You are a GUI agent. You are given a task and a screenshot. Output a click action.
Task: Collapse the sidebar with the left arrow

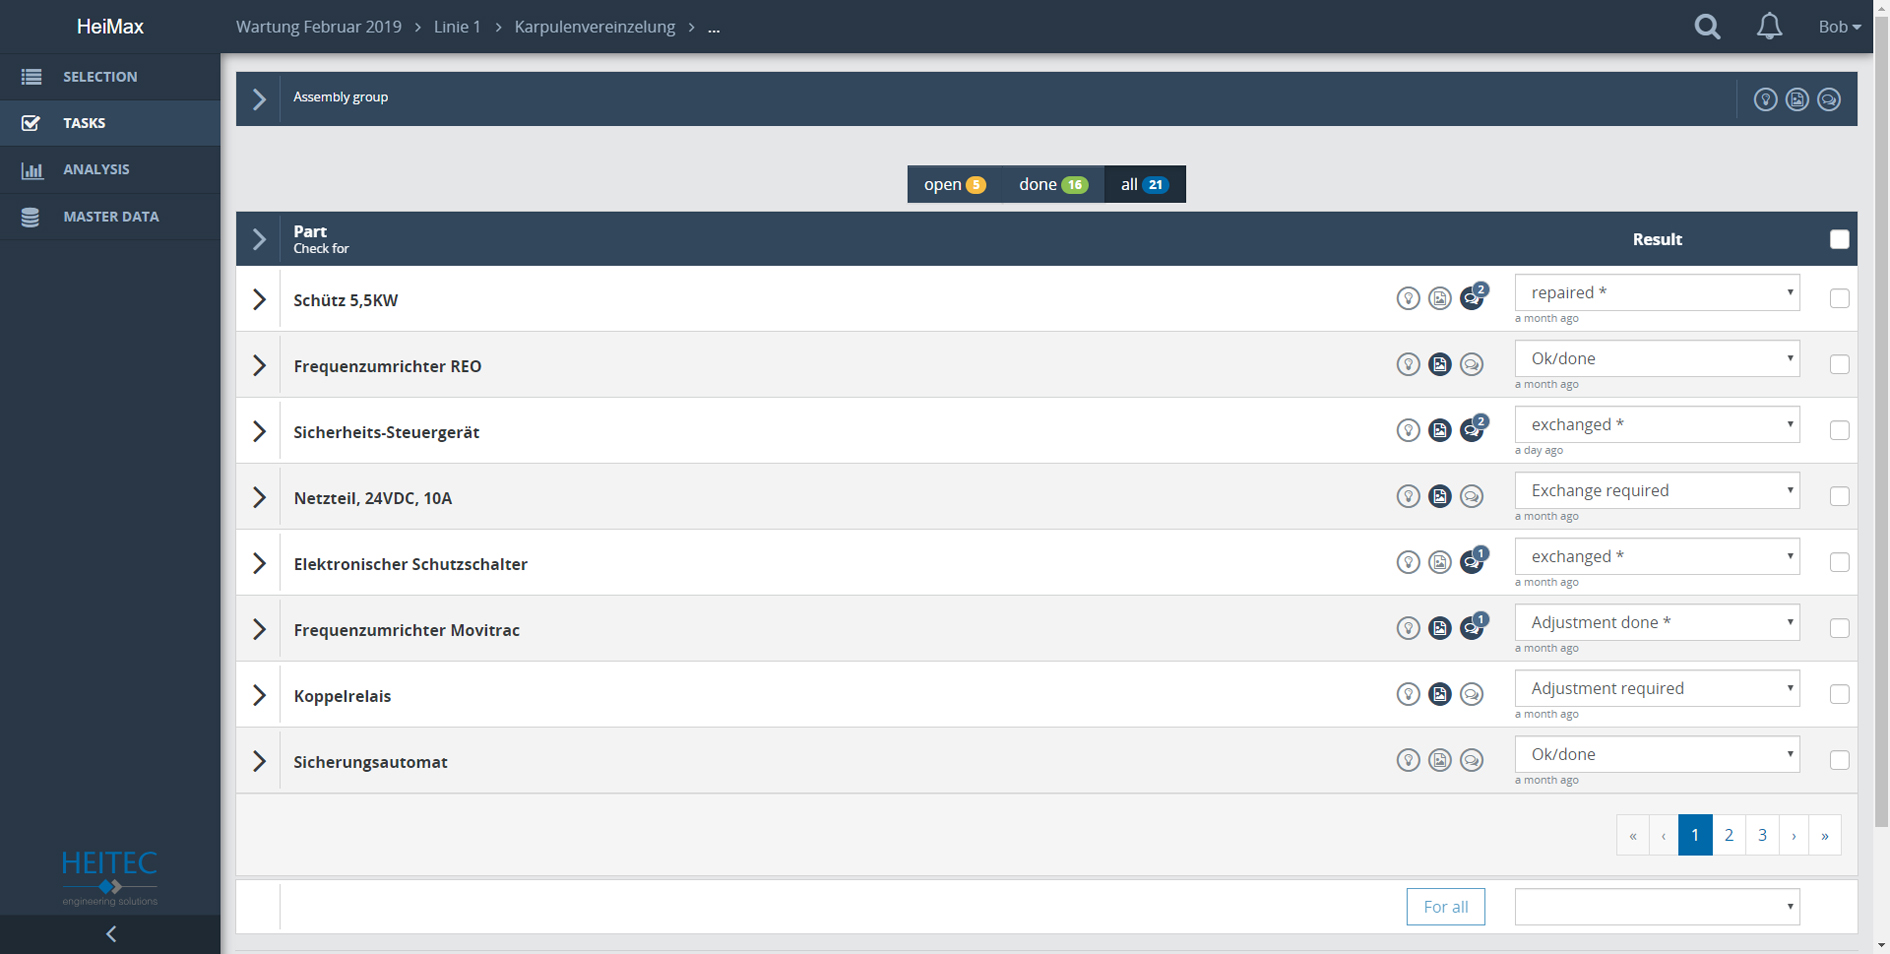click(x=110, y=933)
